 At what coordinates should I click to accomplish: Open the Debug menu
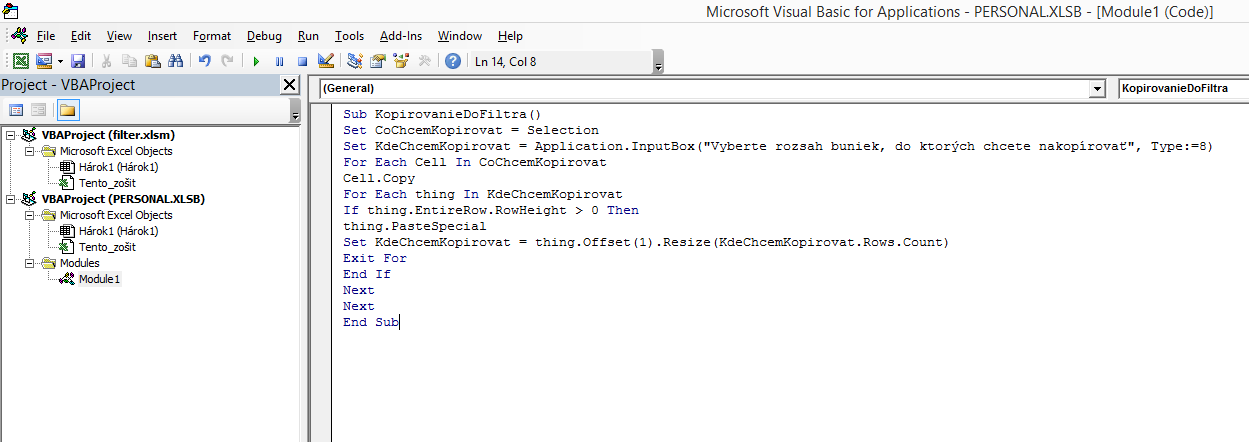click(x=263, y=36)
